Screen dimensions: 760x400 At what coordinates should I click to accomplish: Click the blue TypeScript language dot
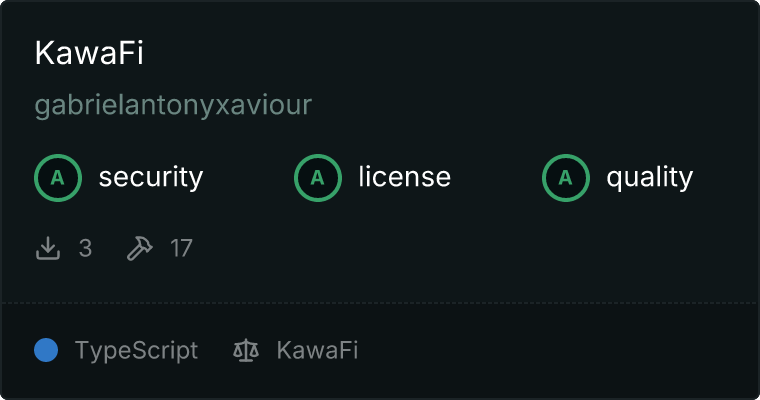(x=46, y=350)
